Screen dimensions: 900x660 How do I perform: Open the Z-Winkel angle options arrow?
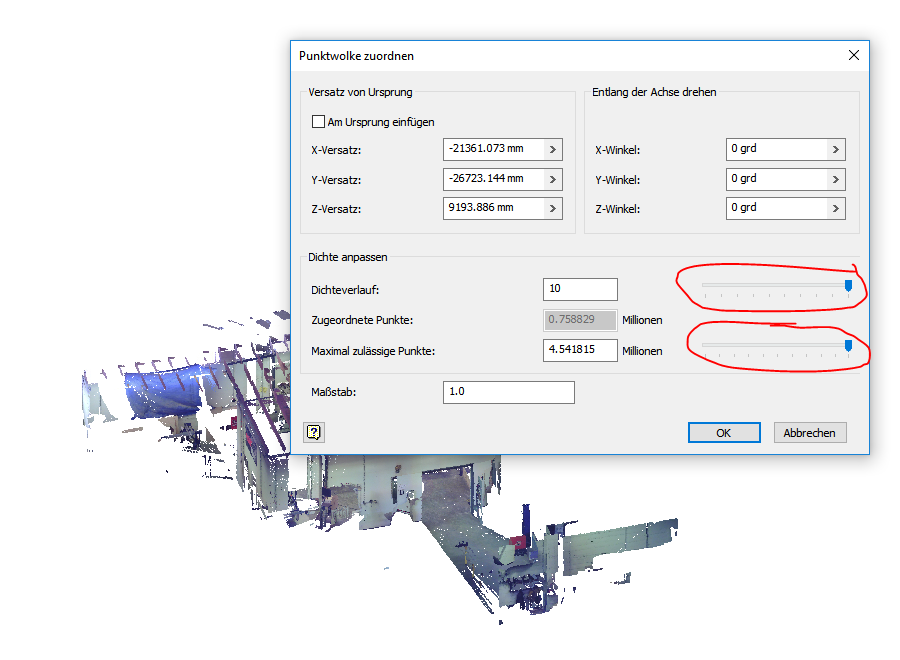click(836, 208)
